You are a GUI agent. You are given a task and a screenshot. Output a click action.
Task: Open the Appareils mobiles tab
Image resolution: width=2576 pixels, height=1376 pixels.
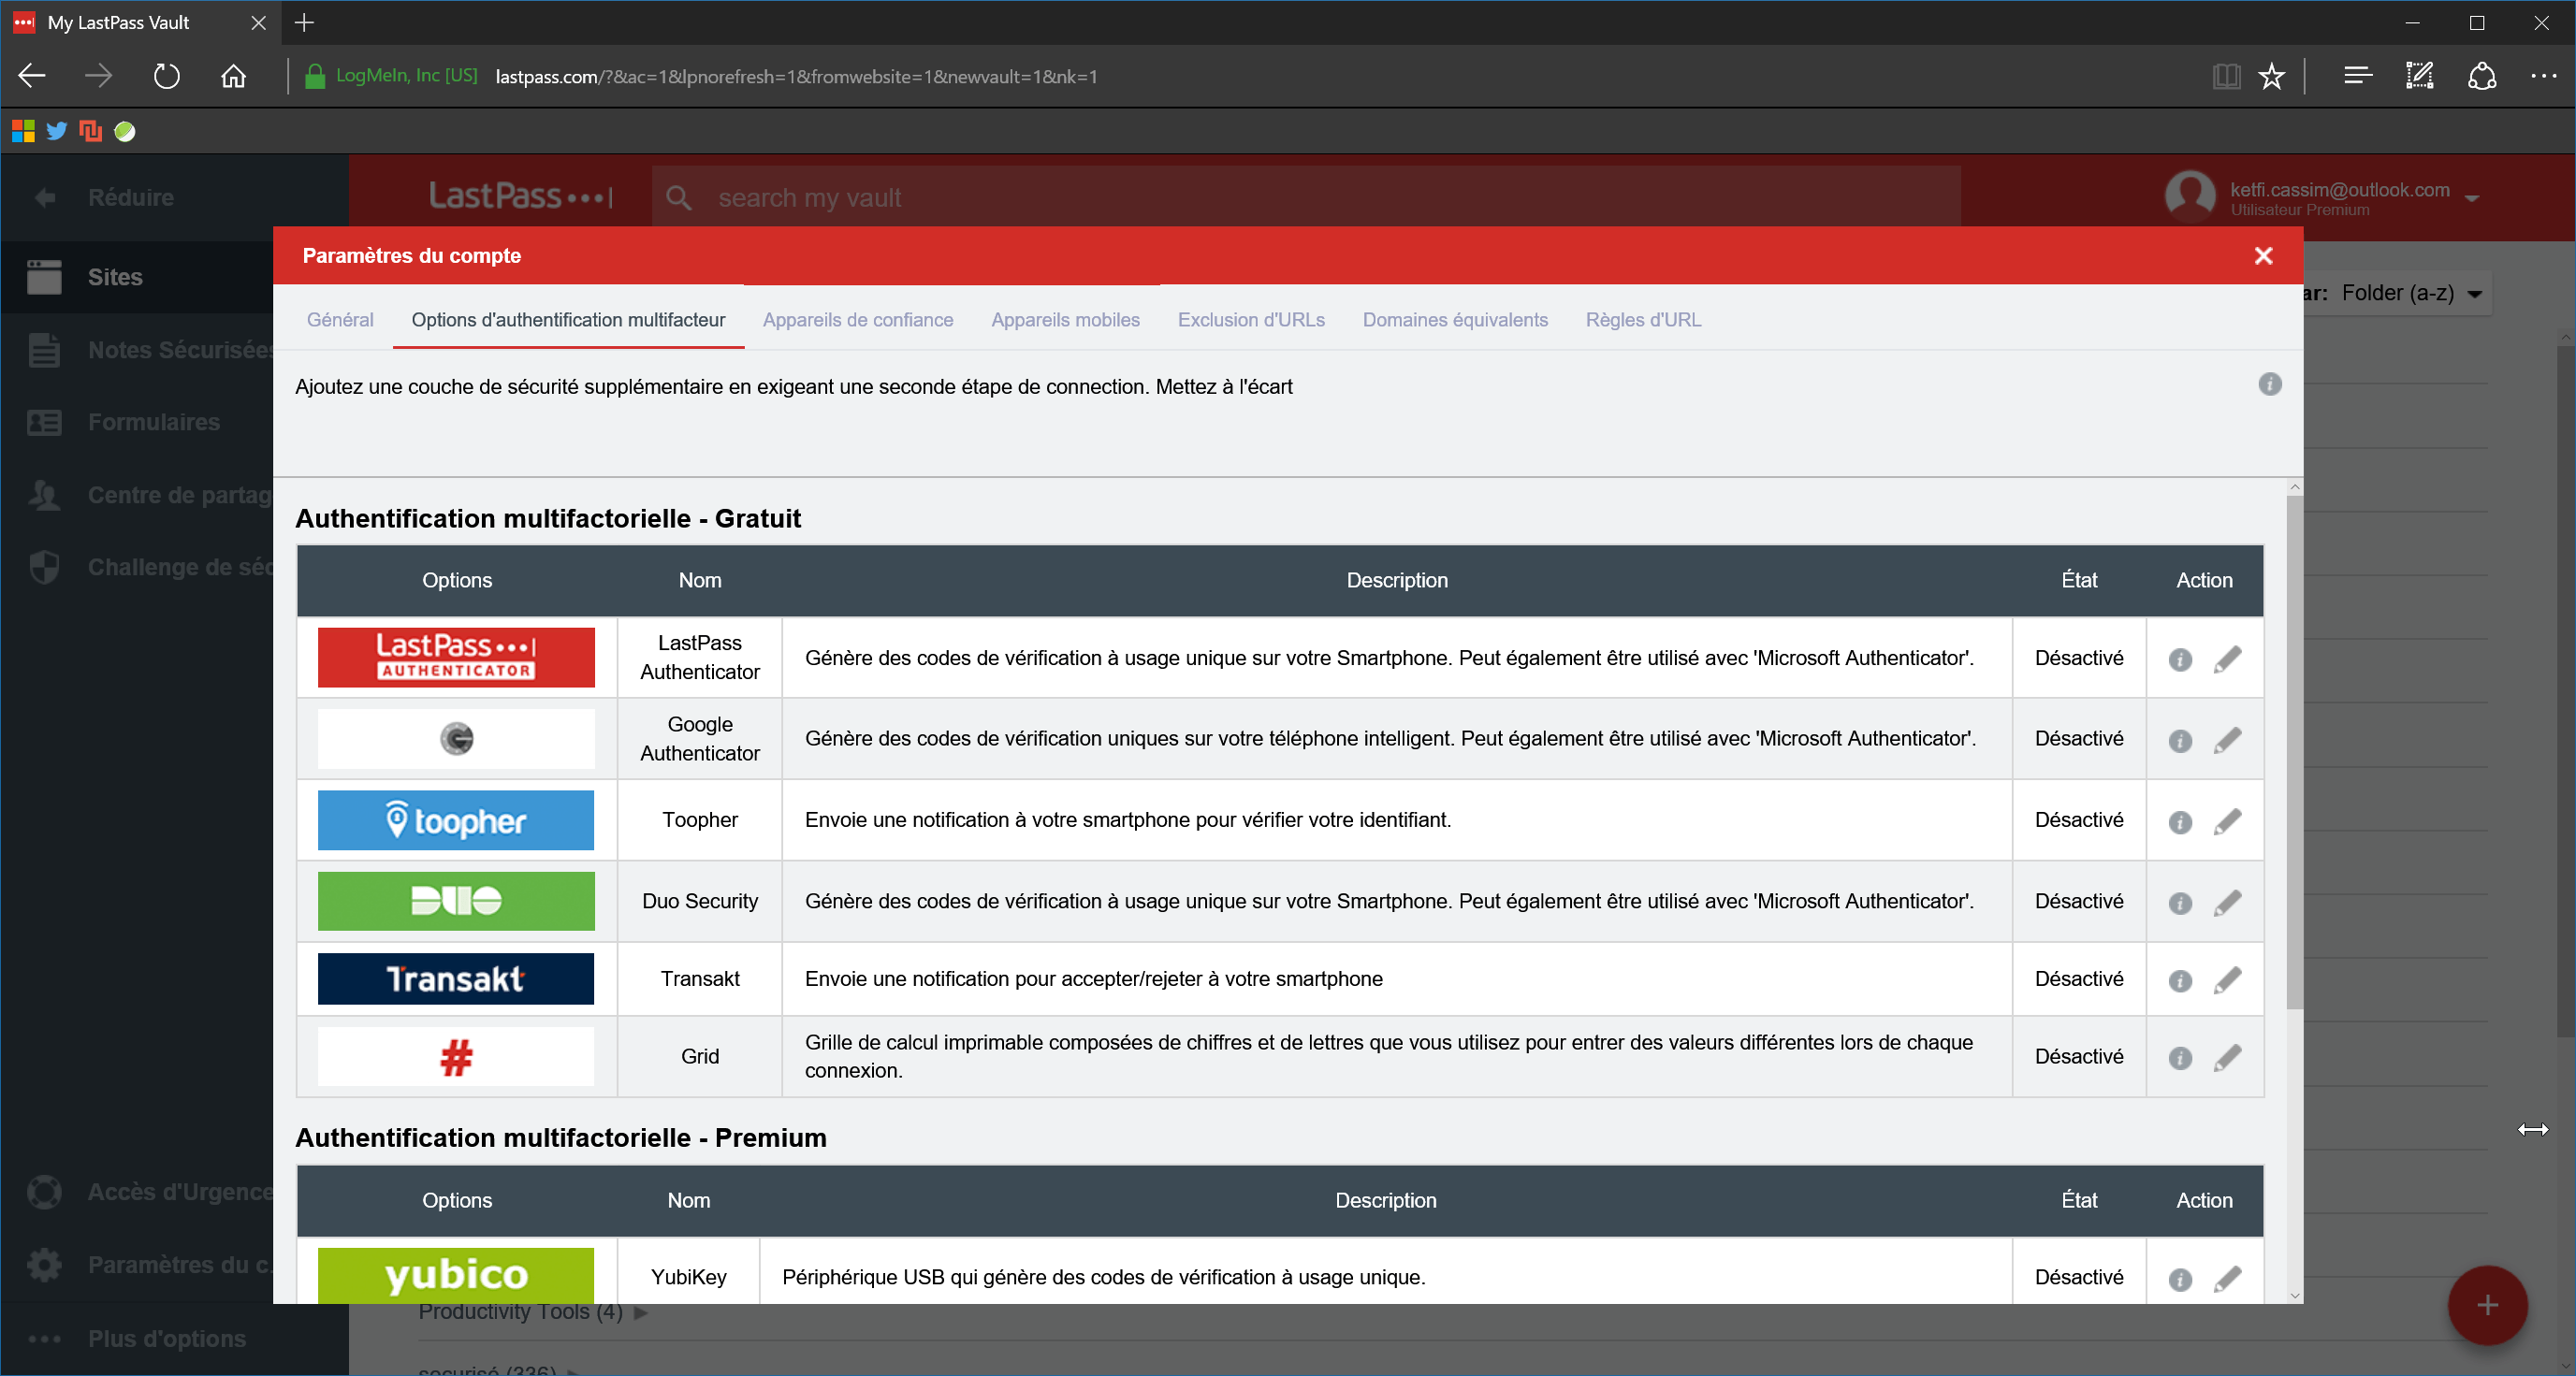point(1065,320)
